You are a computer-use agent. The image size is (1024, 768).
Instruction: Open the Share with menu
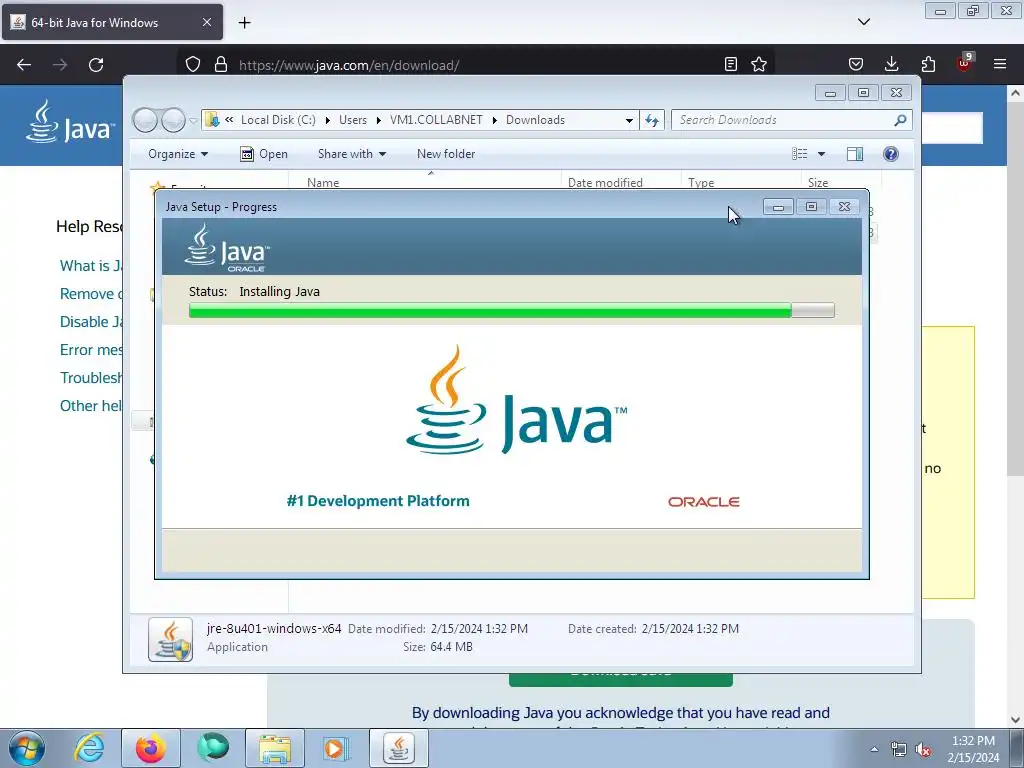click(351, 154)
